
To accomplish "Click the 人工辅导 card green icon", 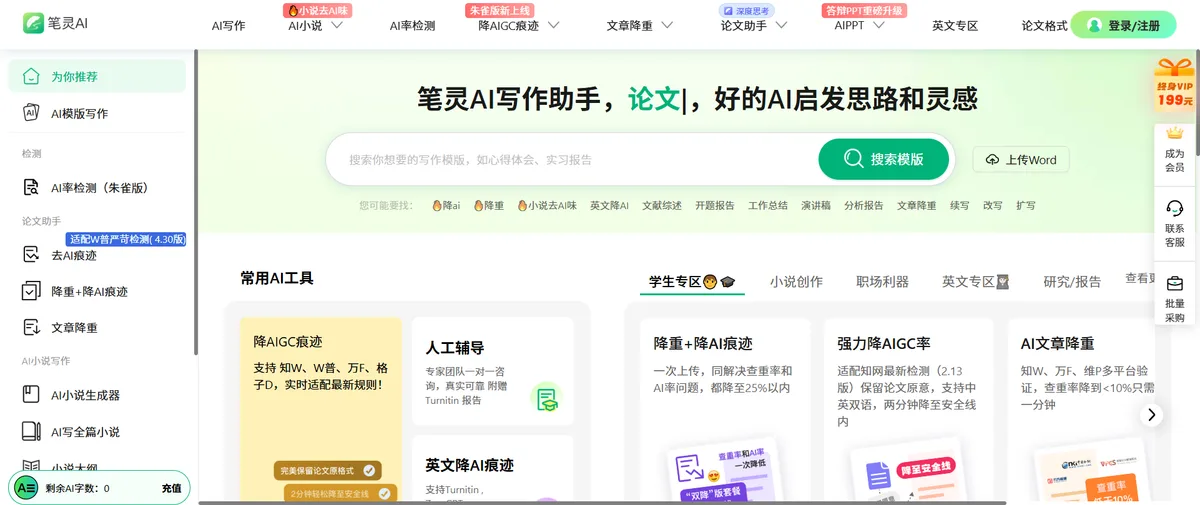I will tap(546, 399).
